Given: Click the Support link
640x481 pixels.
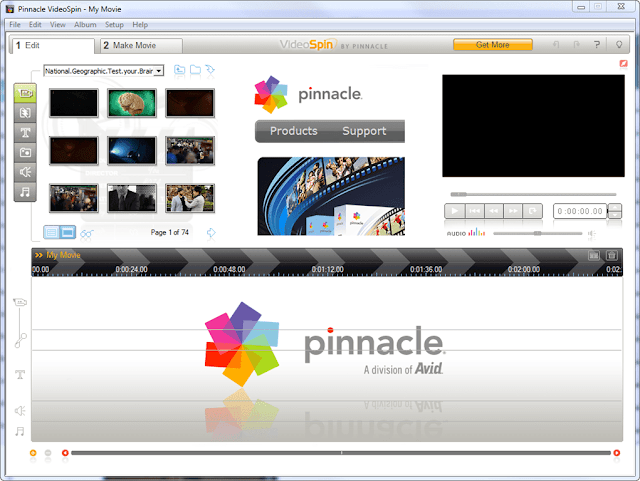Looking at the screenshot, I should (364, 131).
